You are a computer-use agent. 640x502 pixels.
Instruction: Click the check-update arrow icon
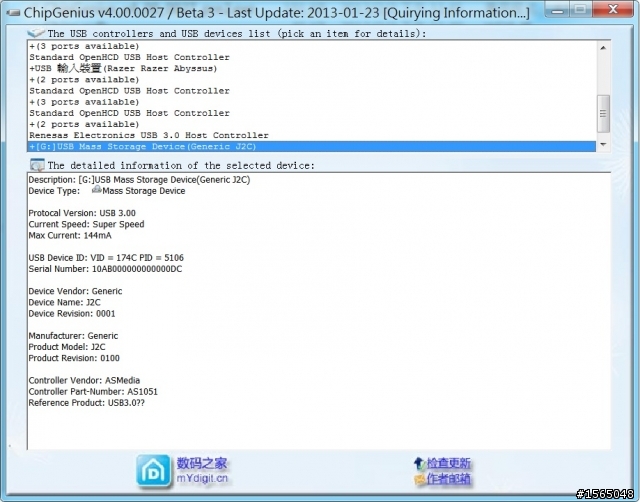coord(419,463)
